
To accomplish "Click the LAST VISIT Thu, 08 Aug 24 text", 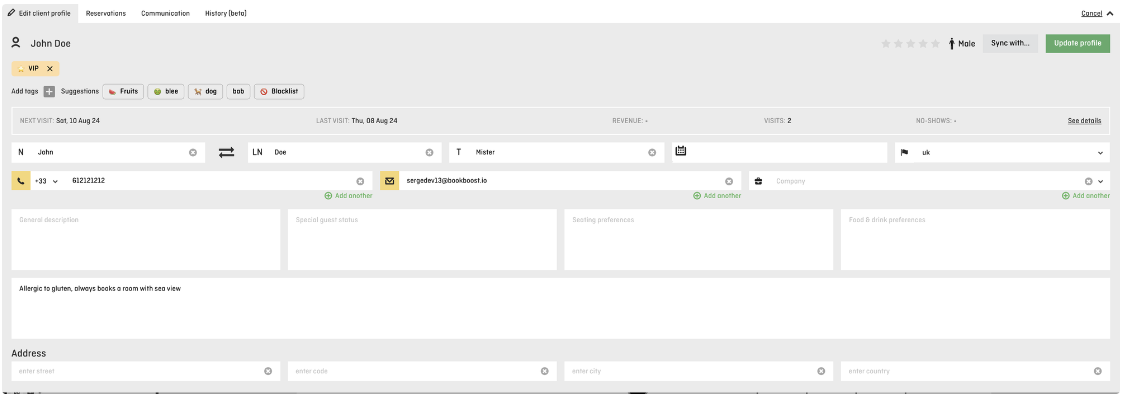I will 357,121.
